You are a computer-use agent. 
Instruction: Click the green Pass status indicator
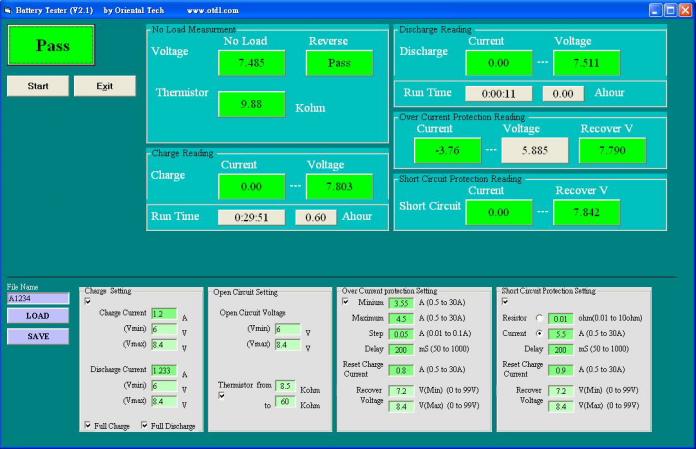(51, 45)
